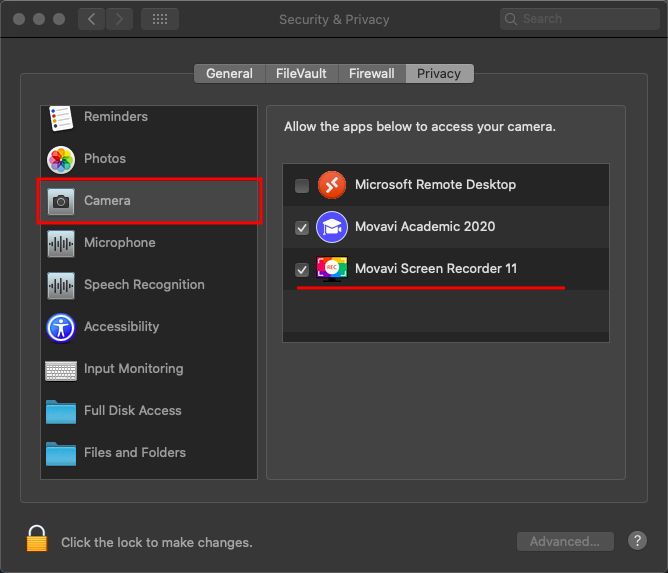
Task: Click the search magnifier icon
Action: (510, 19)
